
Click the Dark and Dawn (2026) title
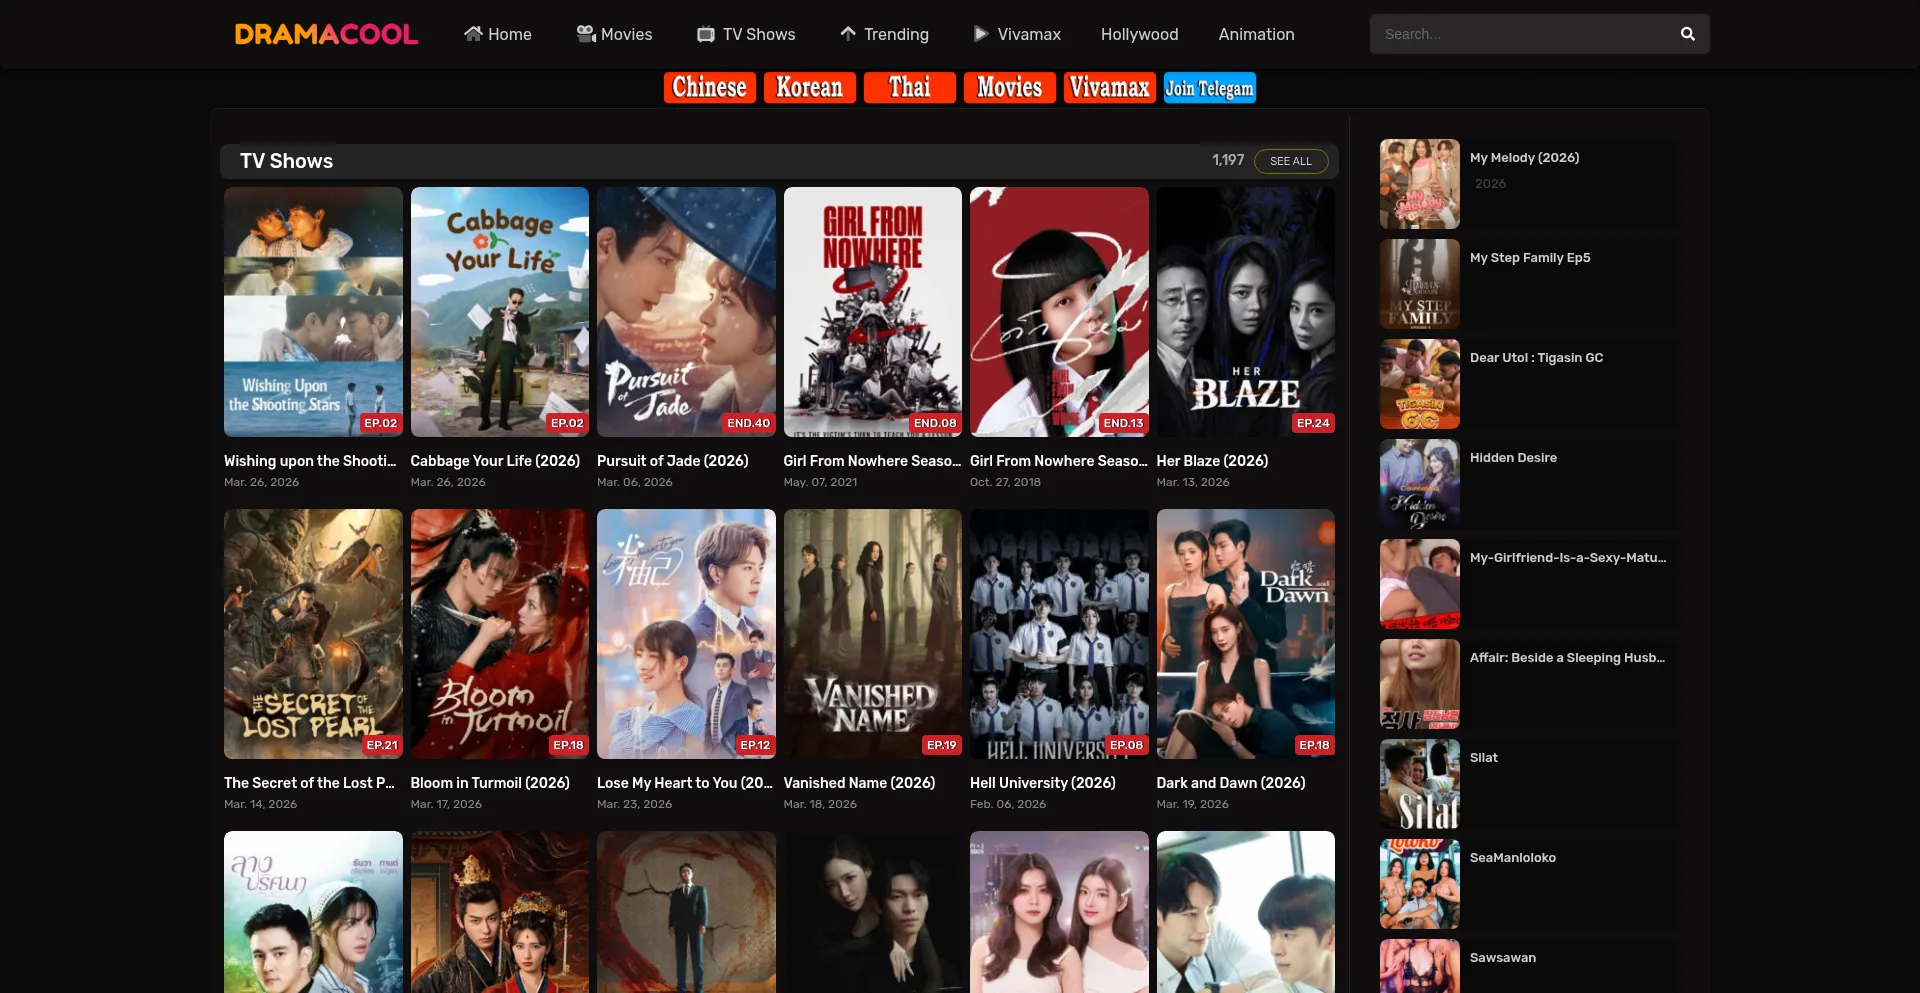coord(1231,783)
